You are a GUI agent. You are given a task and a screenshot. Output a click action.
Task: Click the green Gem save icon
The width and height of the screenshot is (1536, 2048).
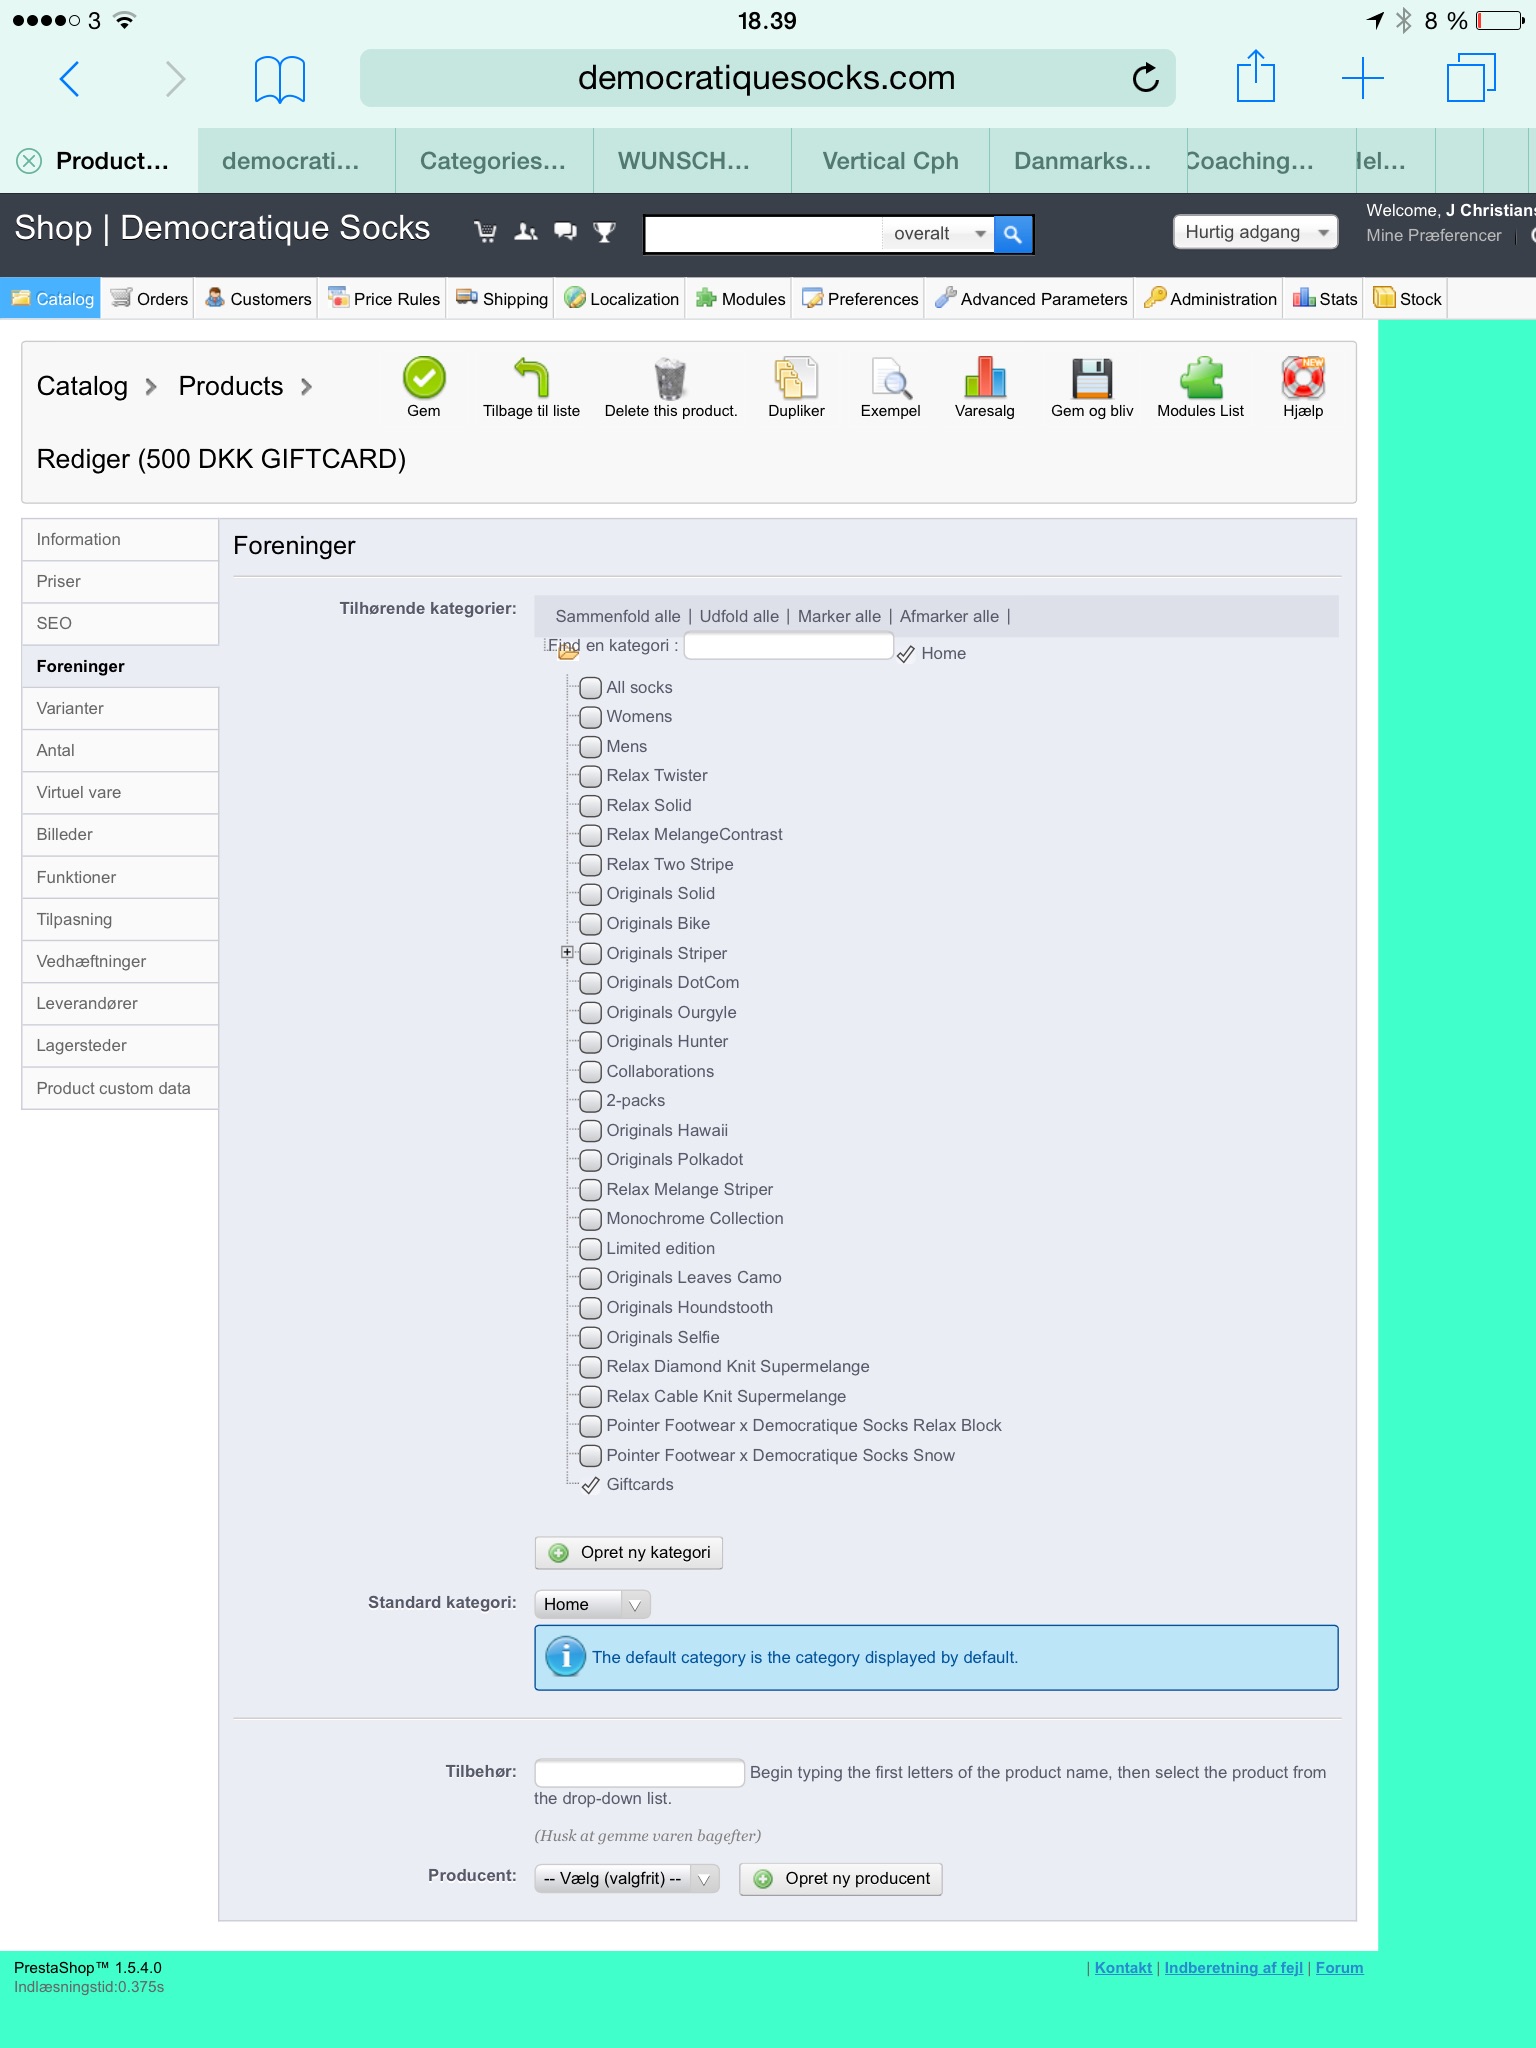click(x=424, y=378)
